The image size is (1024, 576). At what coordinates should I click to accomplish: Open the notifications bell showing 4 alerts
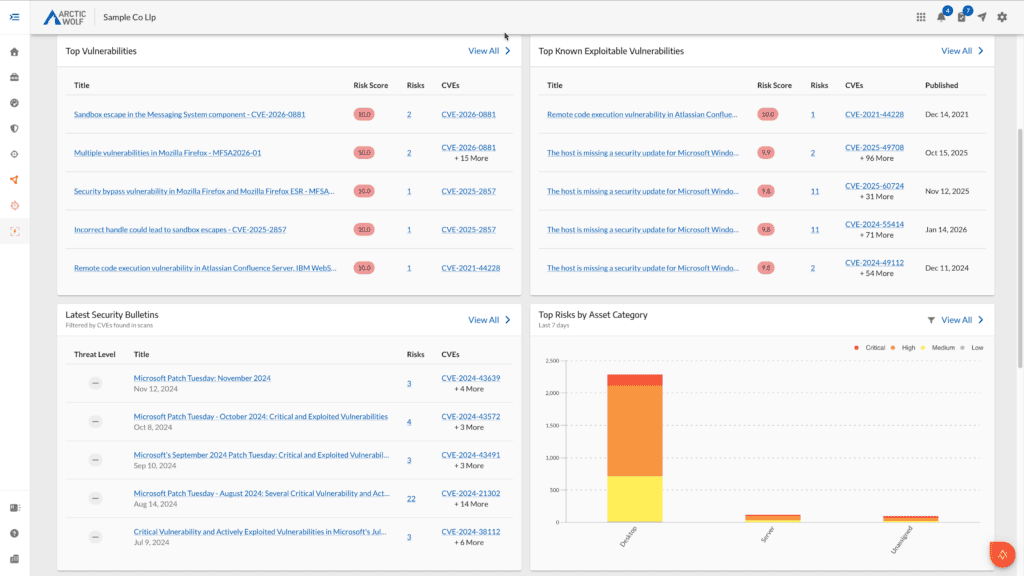[x=942, y=16]
